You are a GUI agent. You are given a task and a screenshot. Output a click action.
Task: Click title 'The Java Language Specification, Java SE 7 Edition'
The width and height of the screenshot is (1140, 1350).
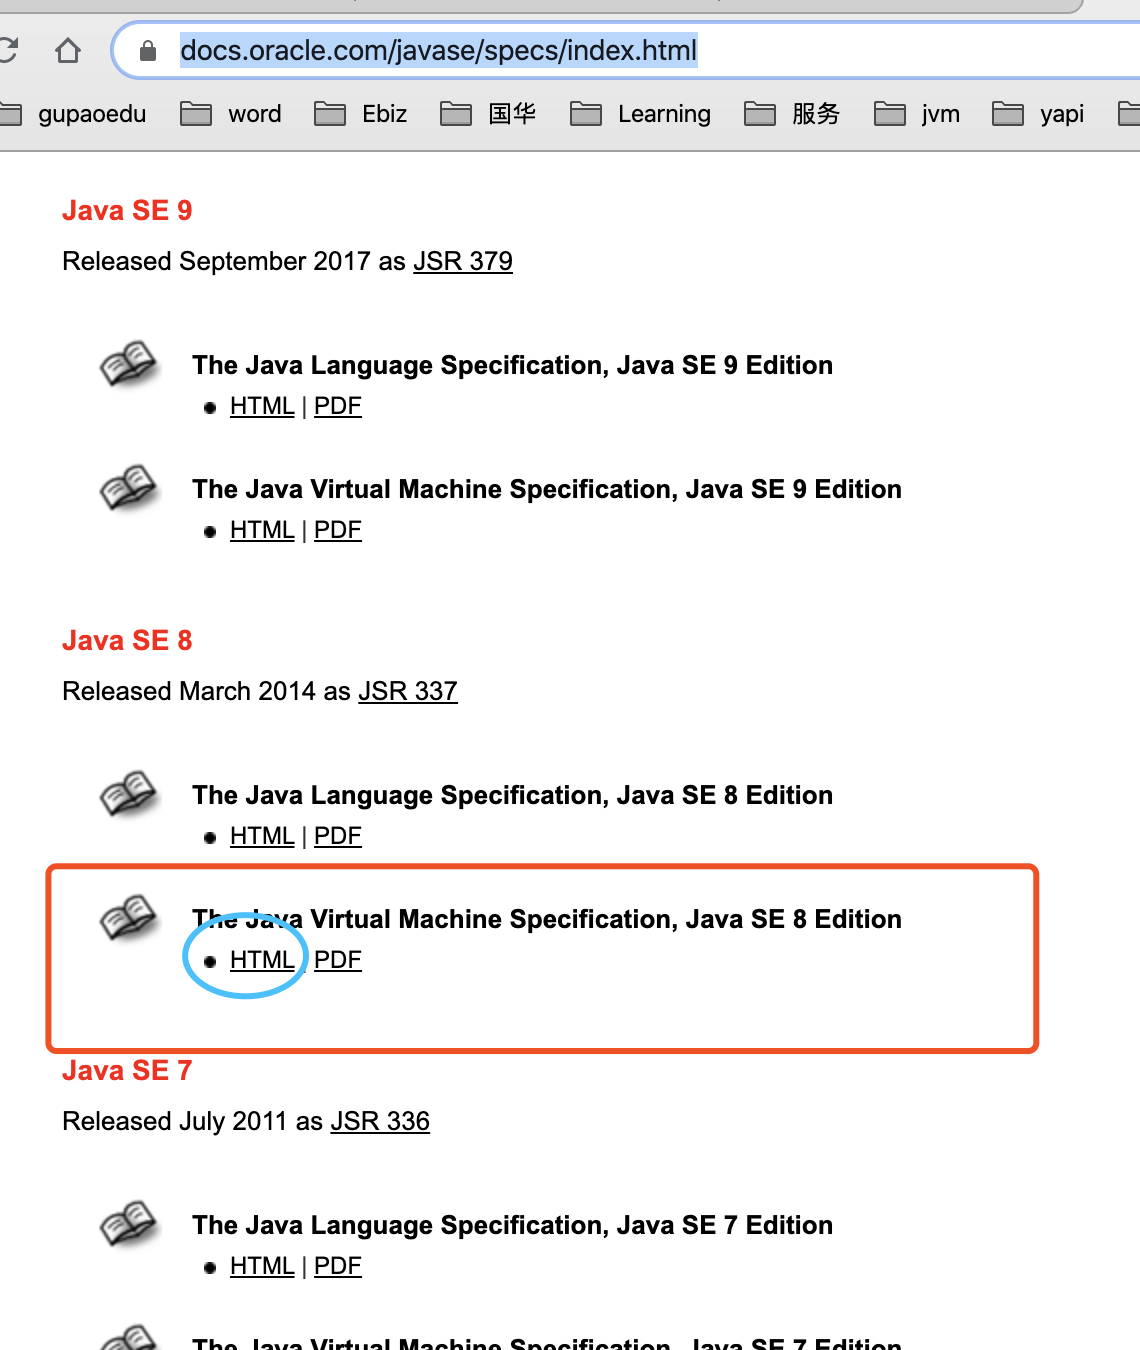[x=512, y=1225]
